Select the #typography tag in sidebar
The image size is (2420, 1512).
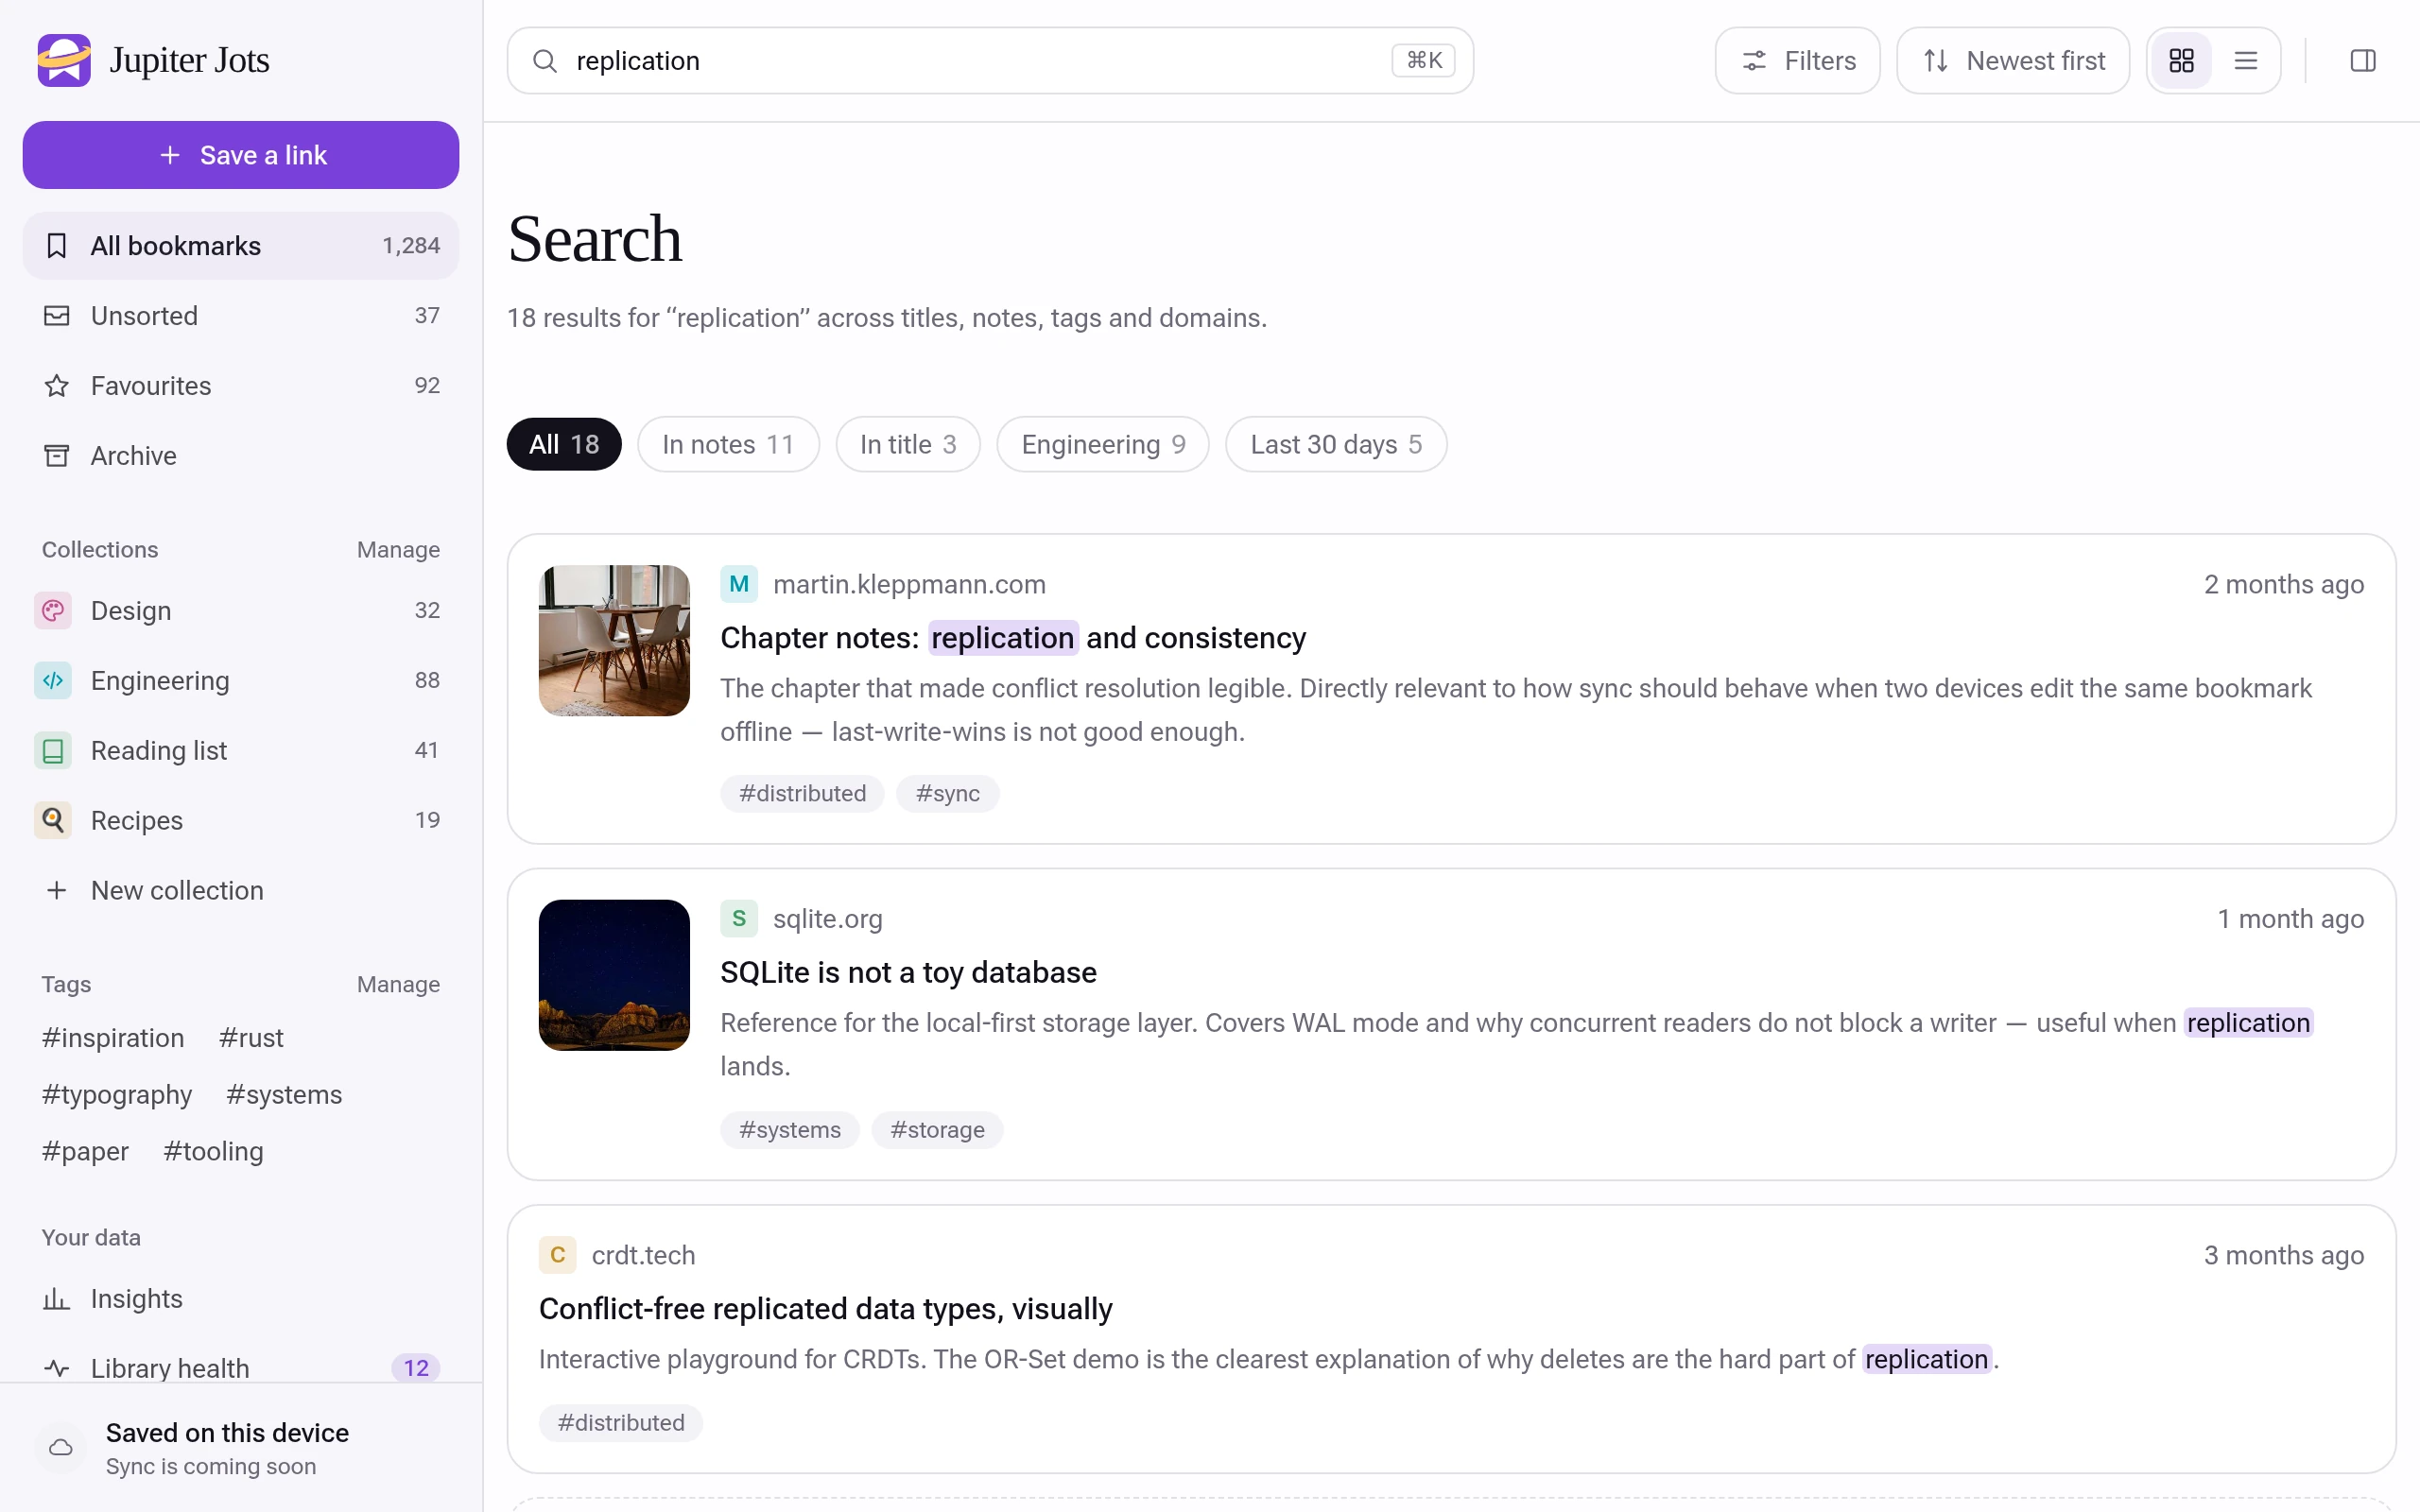(x=117, y=1095)
